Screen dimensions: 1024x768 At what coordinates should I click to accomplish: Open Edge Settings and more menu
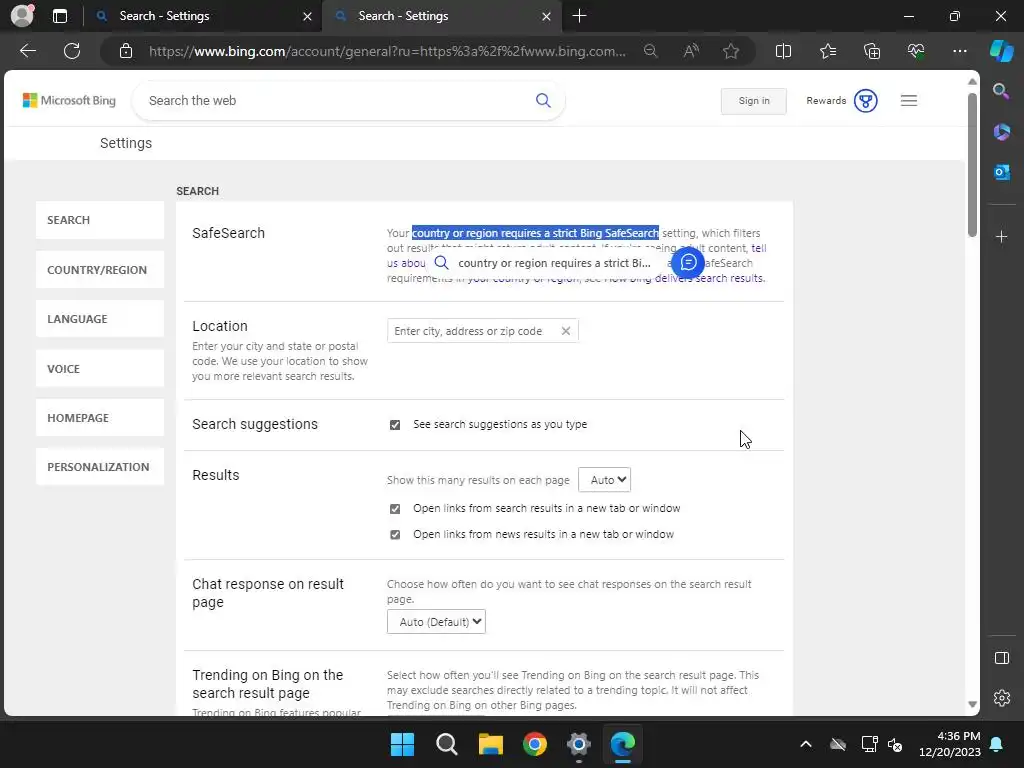tap(960, 51)
